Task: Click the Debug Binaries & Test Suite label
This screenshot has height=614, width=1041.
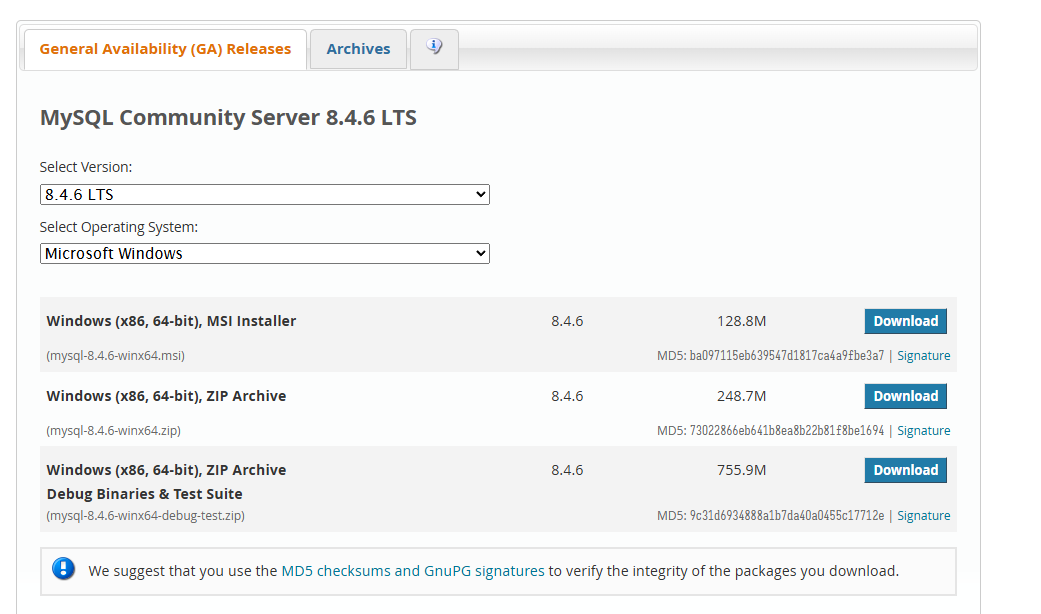Action: click(145, 494)
